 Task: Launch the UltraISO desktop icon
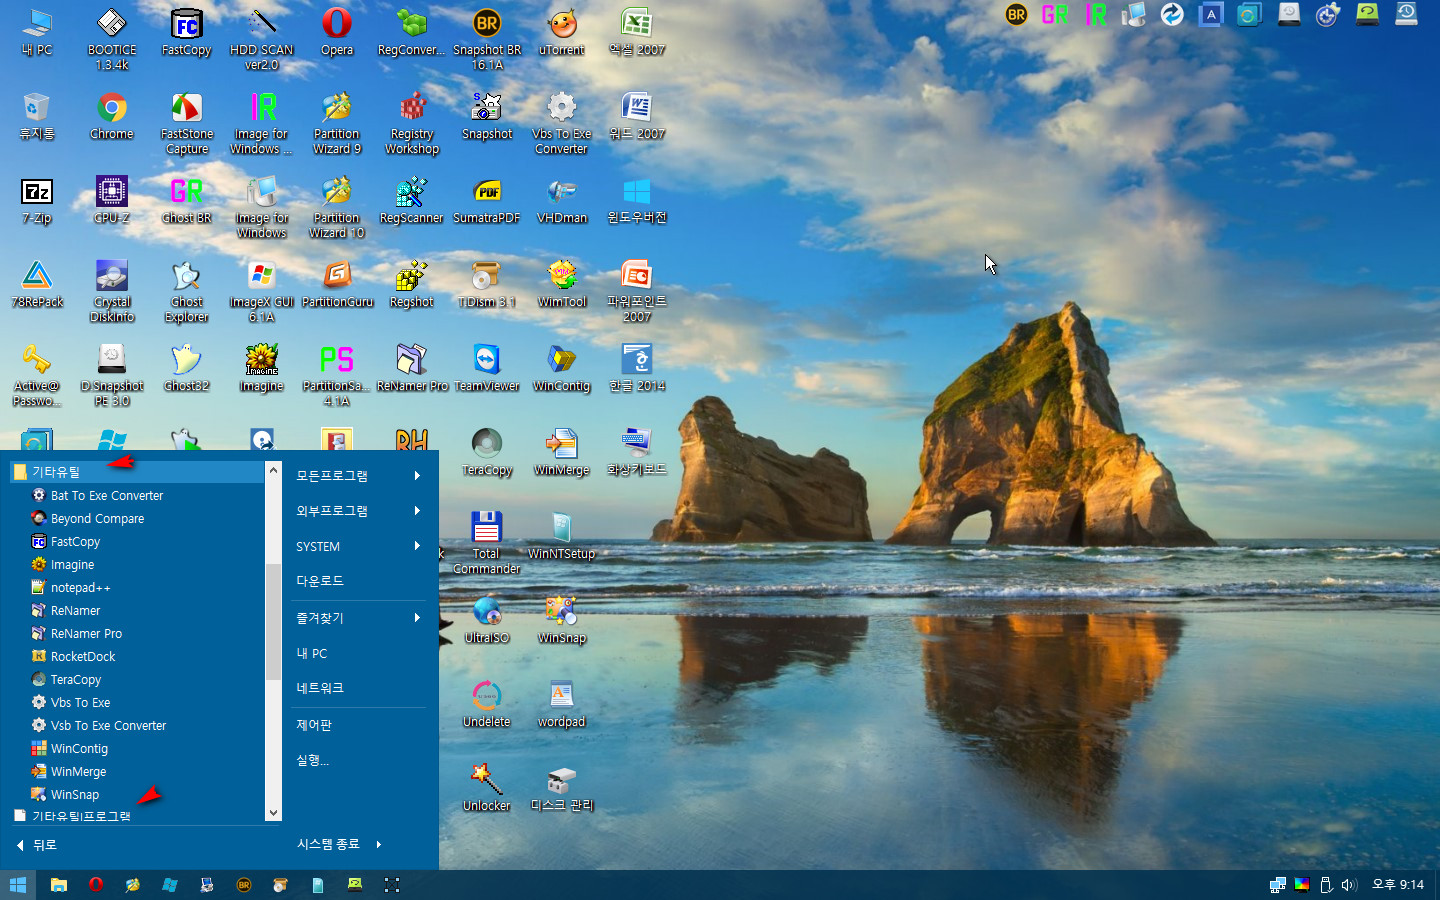pos(487,620)
